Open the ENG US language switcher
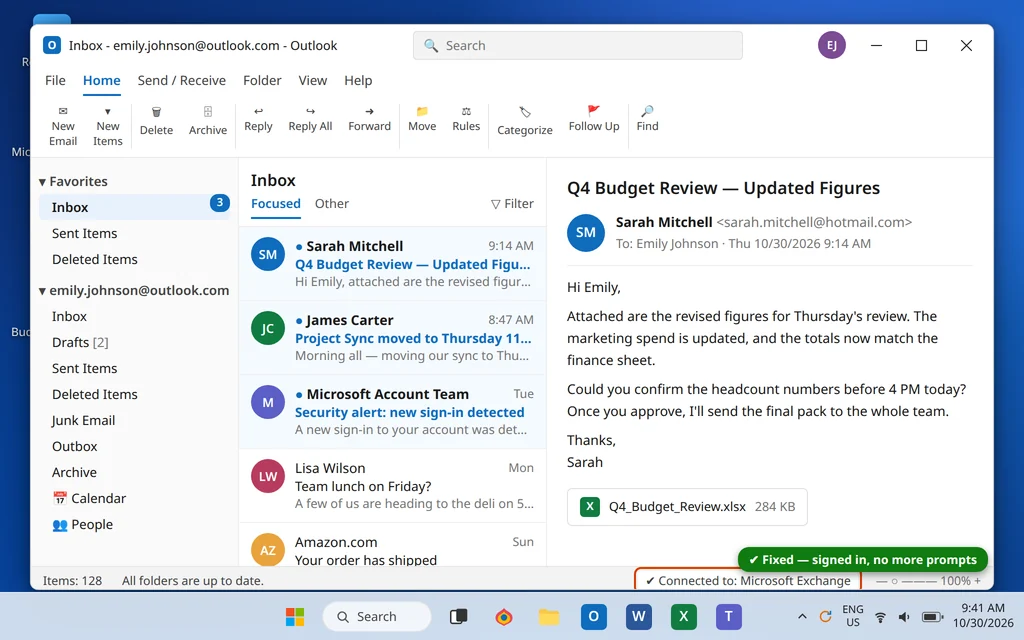 tap(852, 616)
